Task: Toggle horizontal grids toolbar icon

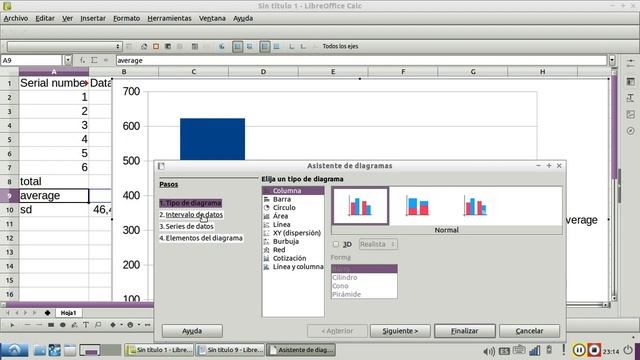Action: coord(265,47)
